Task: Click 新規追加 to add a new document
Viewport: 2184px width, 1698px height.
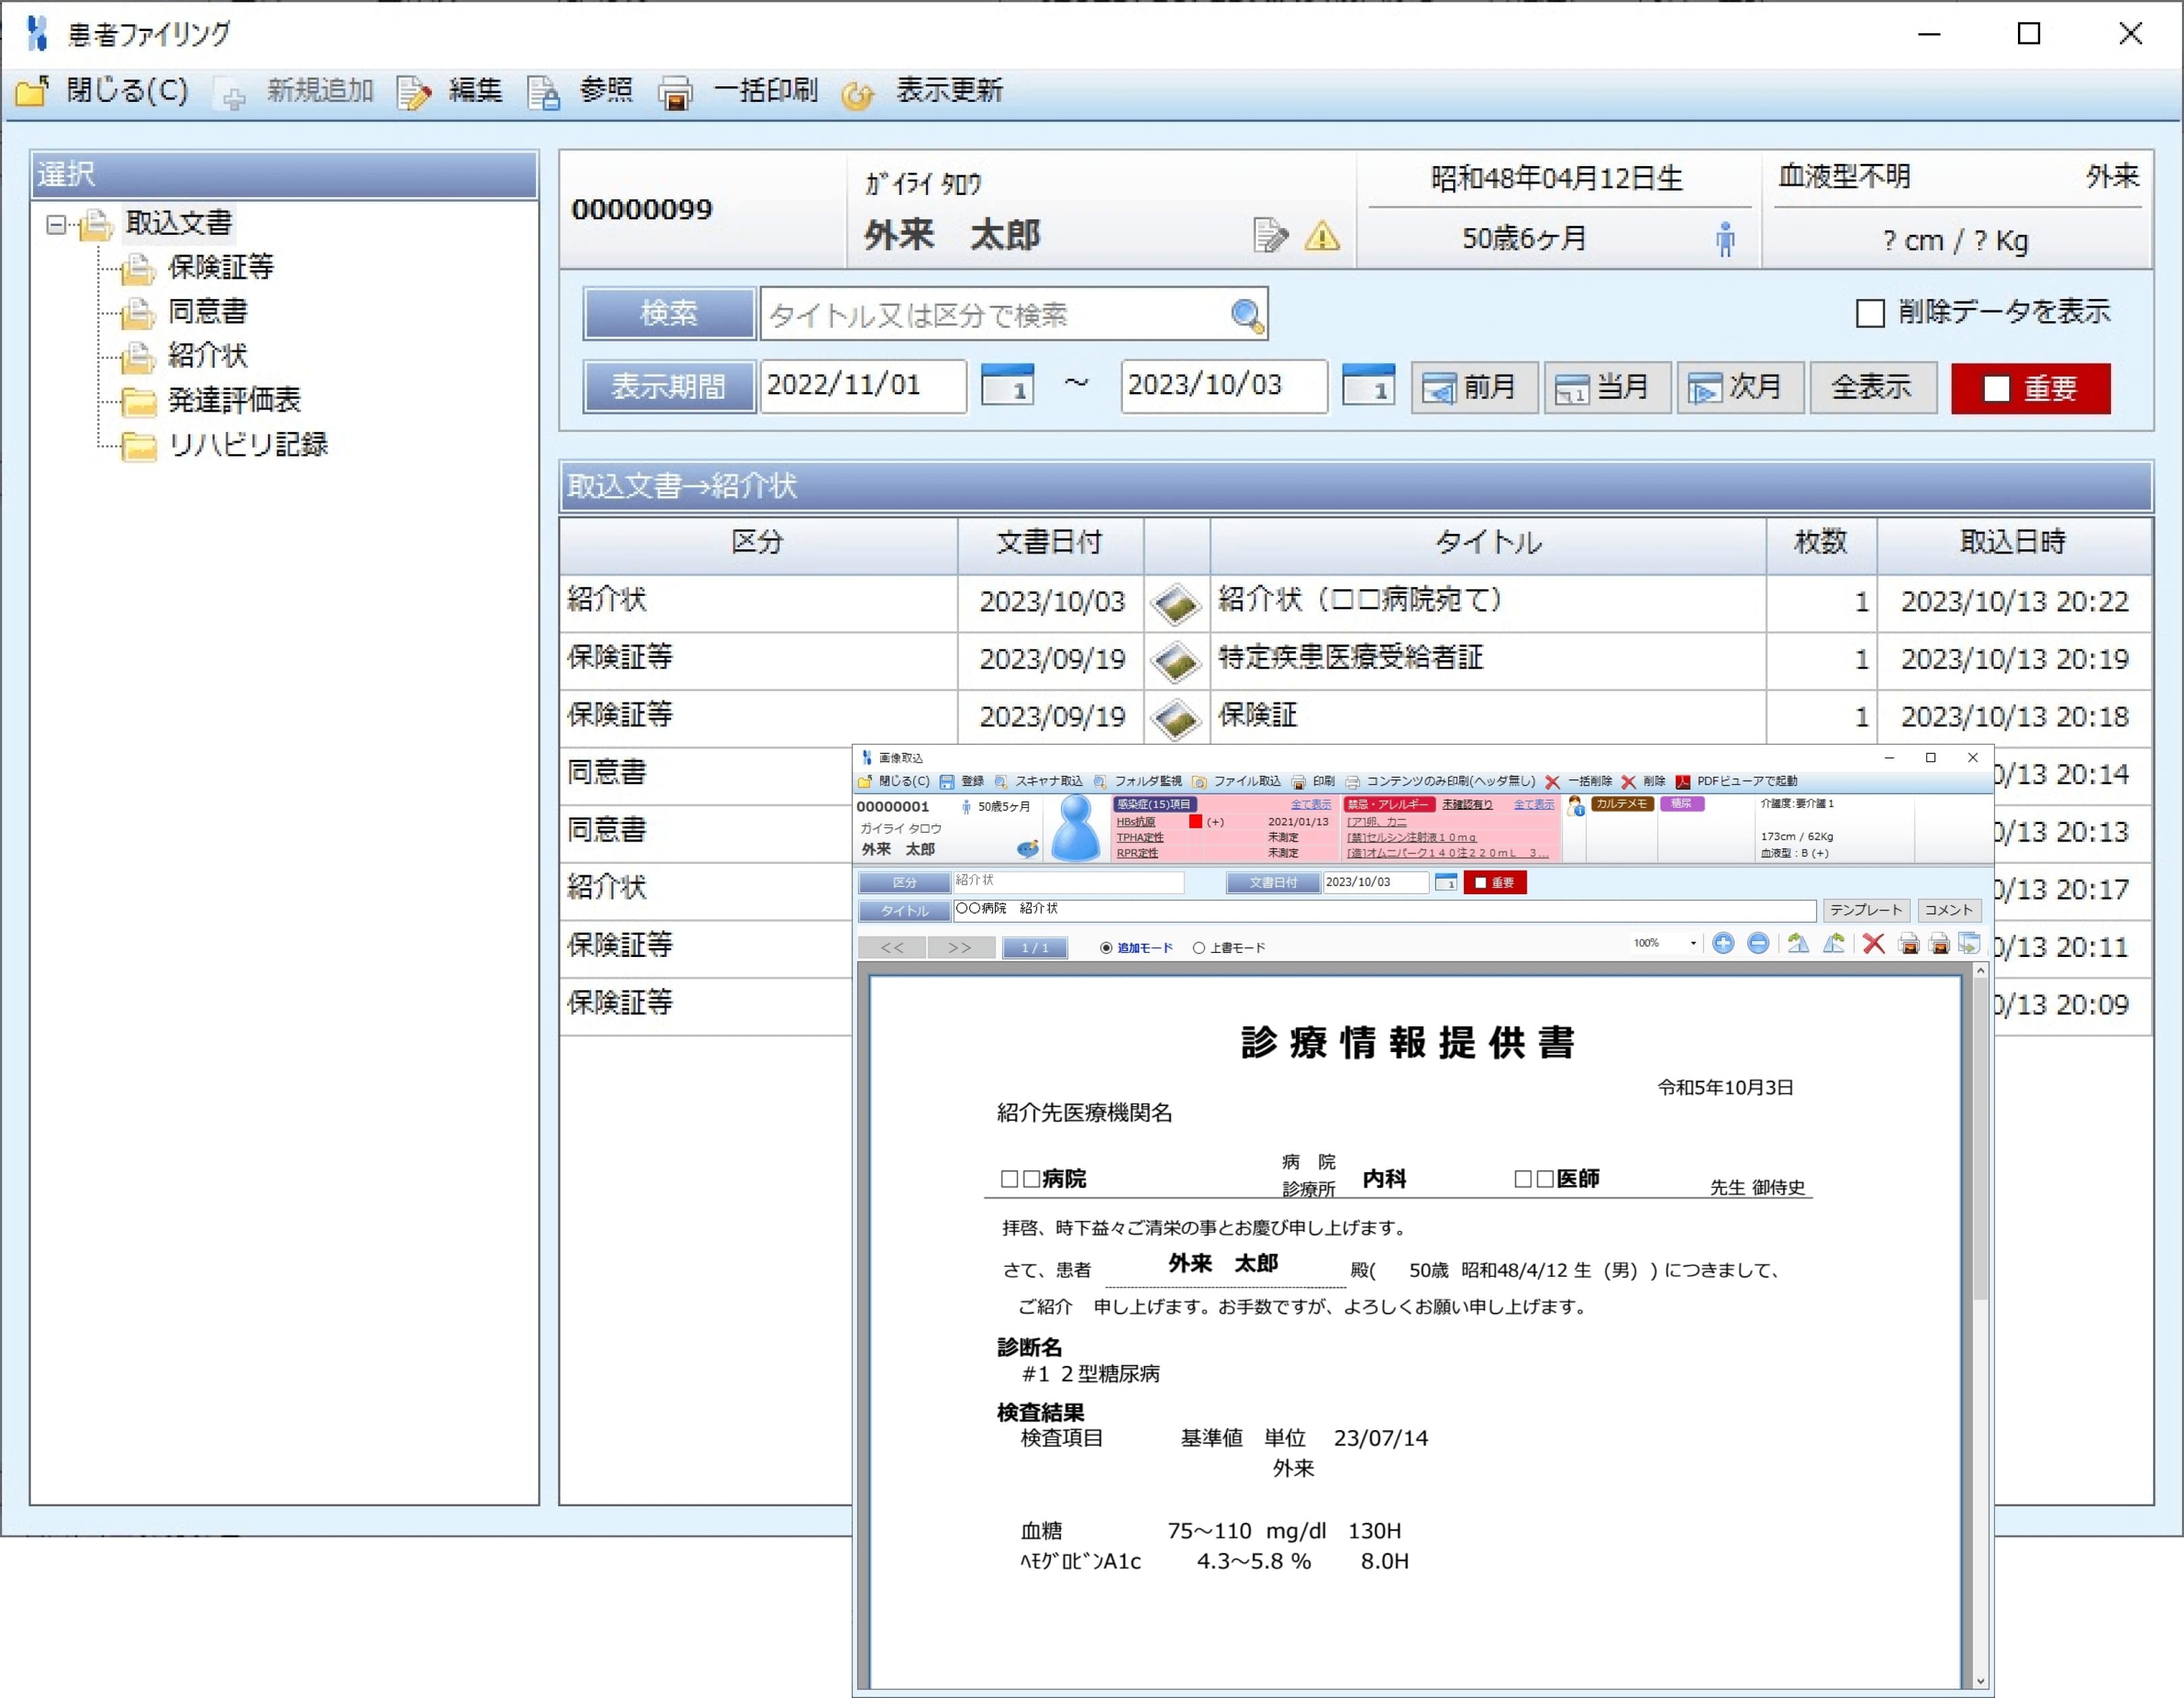Action: (318, 91)
